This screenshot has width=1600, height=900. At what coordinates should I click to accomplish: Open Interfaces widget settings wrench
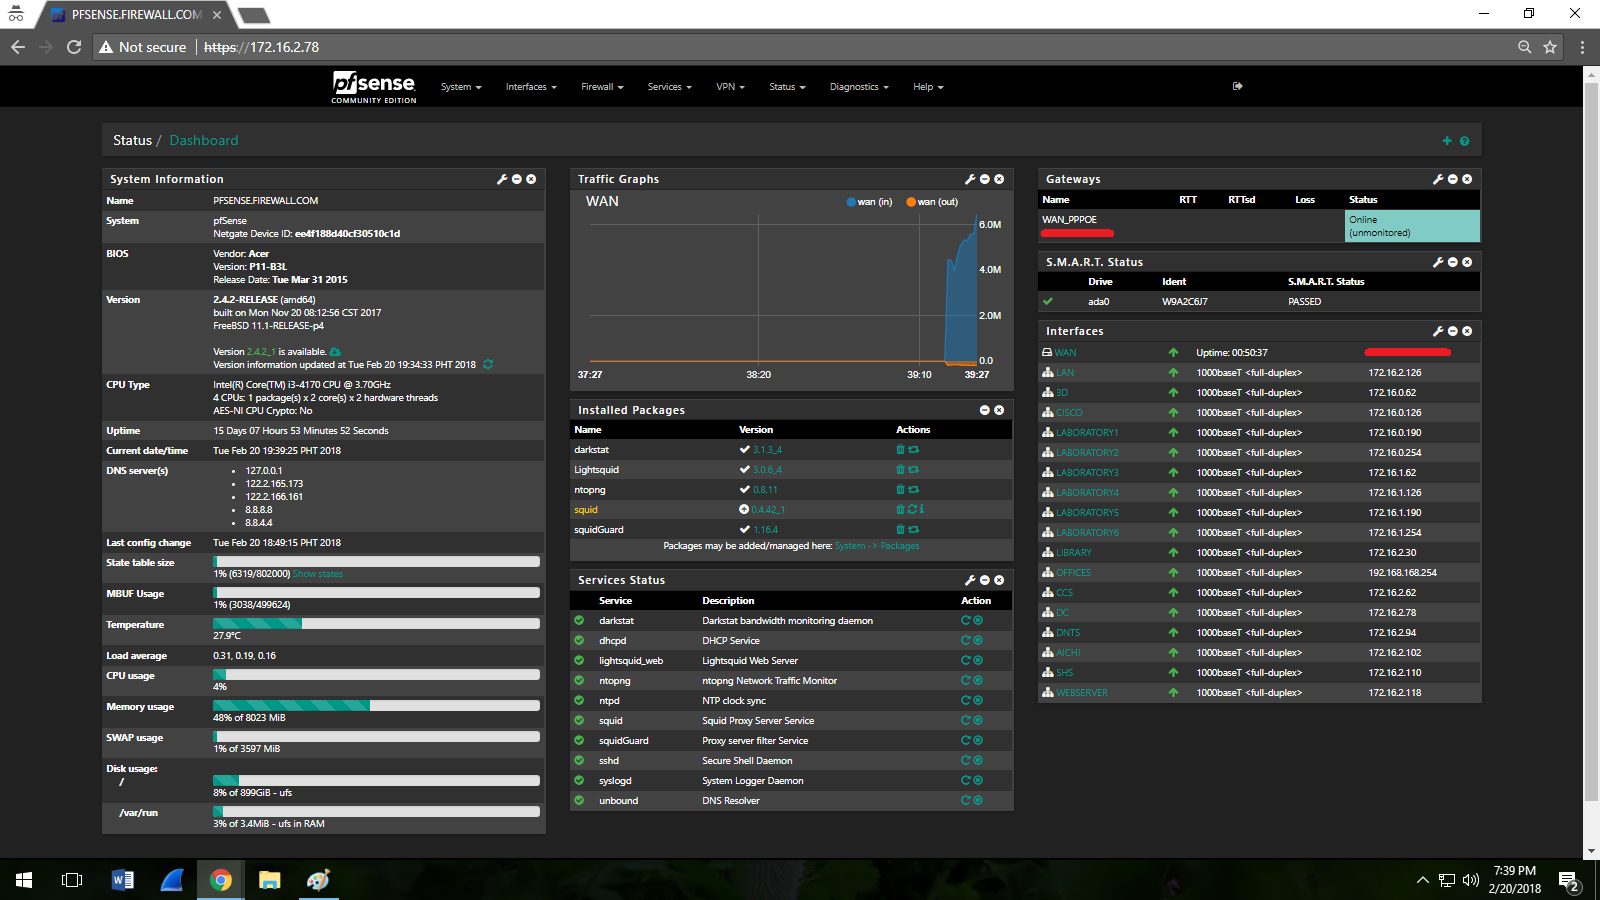click(1438, 331)
